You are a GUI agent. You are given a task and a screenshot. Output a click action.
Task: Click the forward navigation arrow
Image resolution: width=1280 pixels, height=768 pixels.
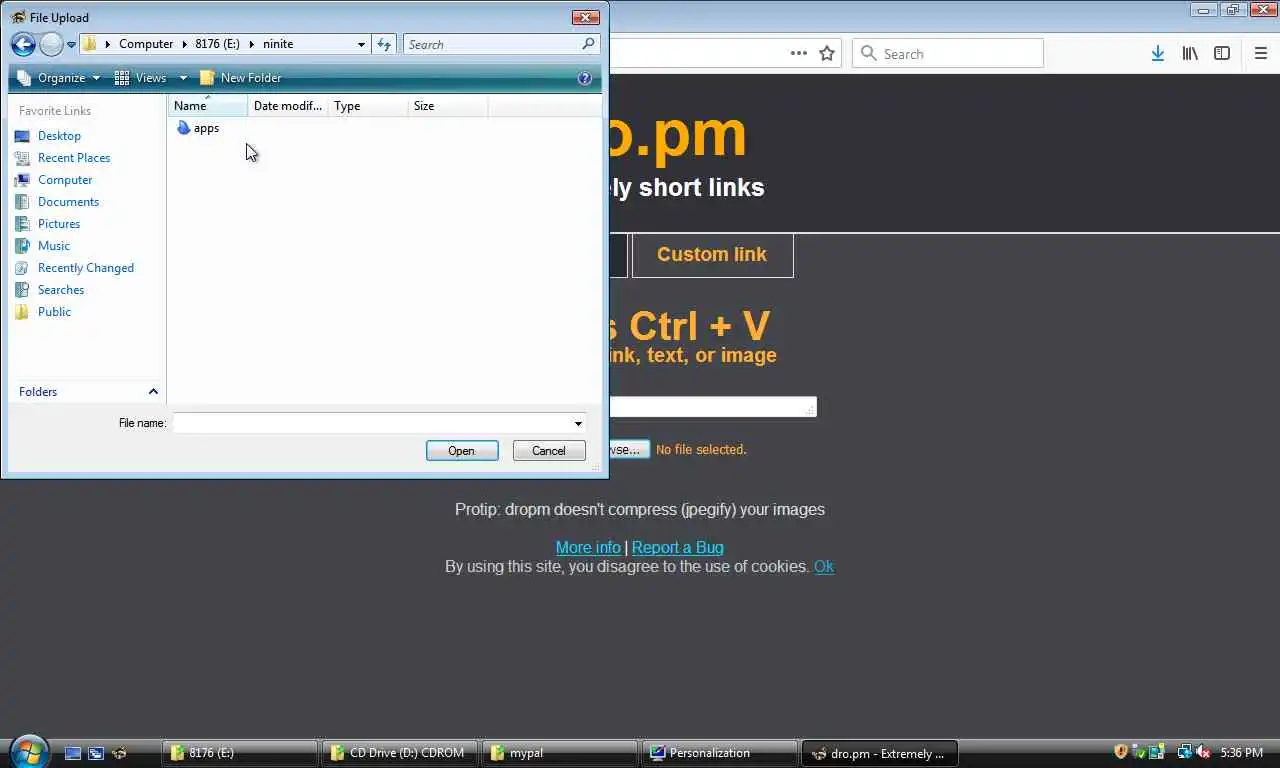(50, 44)
